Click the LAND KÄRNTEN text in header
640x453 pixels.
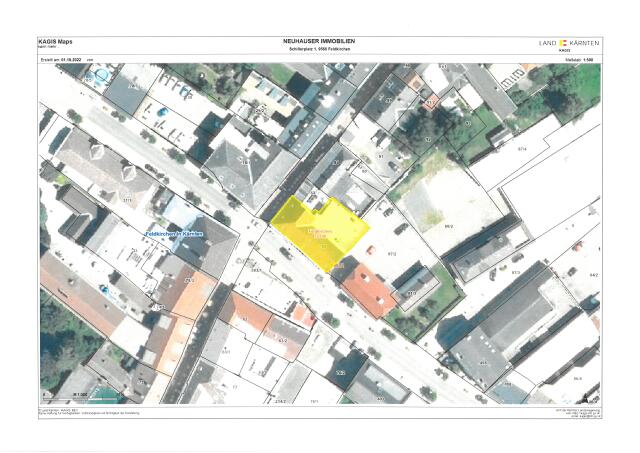tap(582, 43)
